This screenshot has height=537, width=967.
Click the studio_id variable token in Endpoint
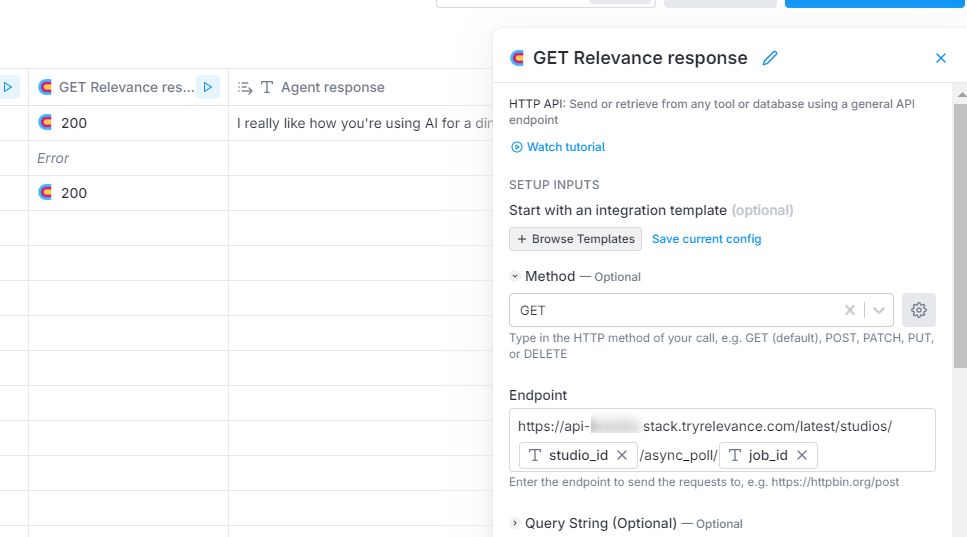(568, 455)
